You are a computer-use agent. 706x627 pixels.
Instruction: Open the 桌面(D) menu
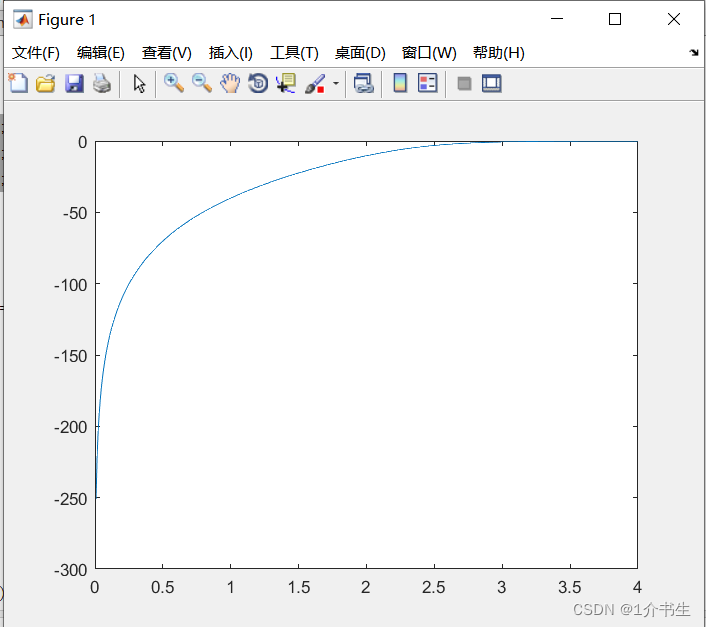[x=360, y=53]
